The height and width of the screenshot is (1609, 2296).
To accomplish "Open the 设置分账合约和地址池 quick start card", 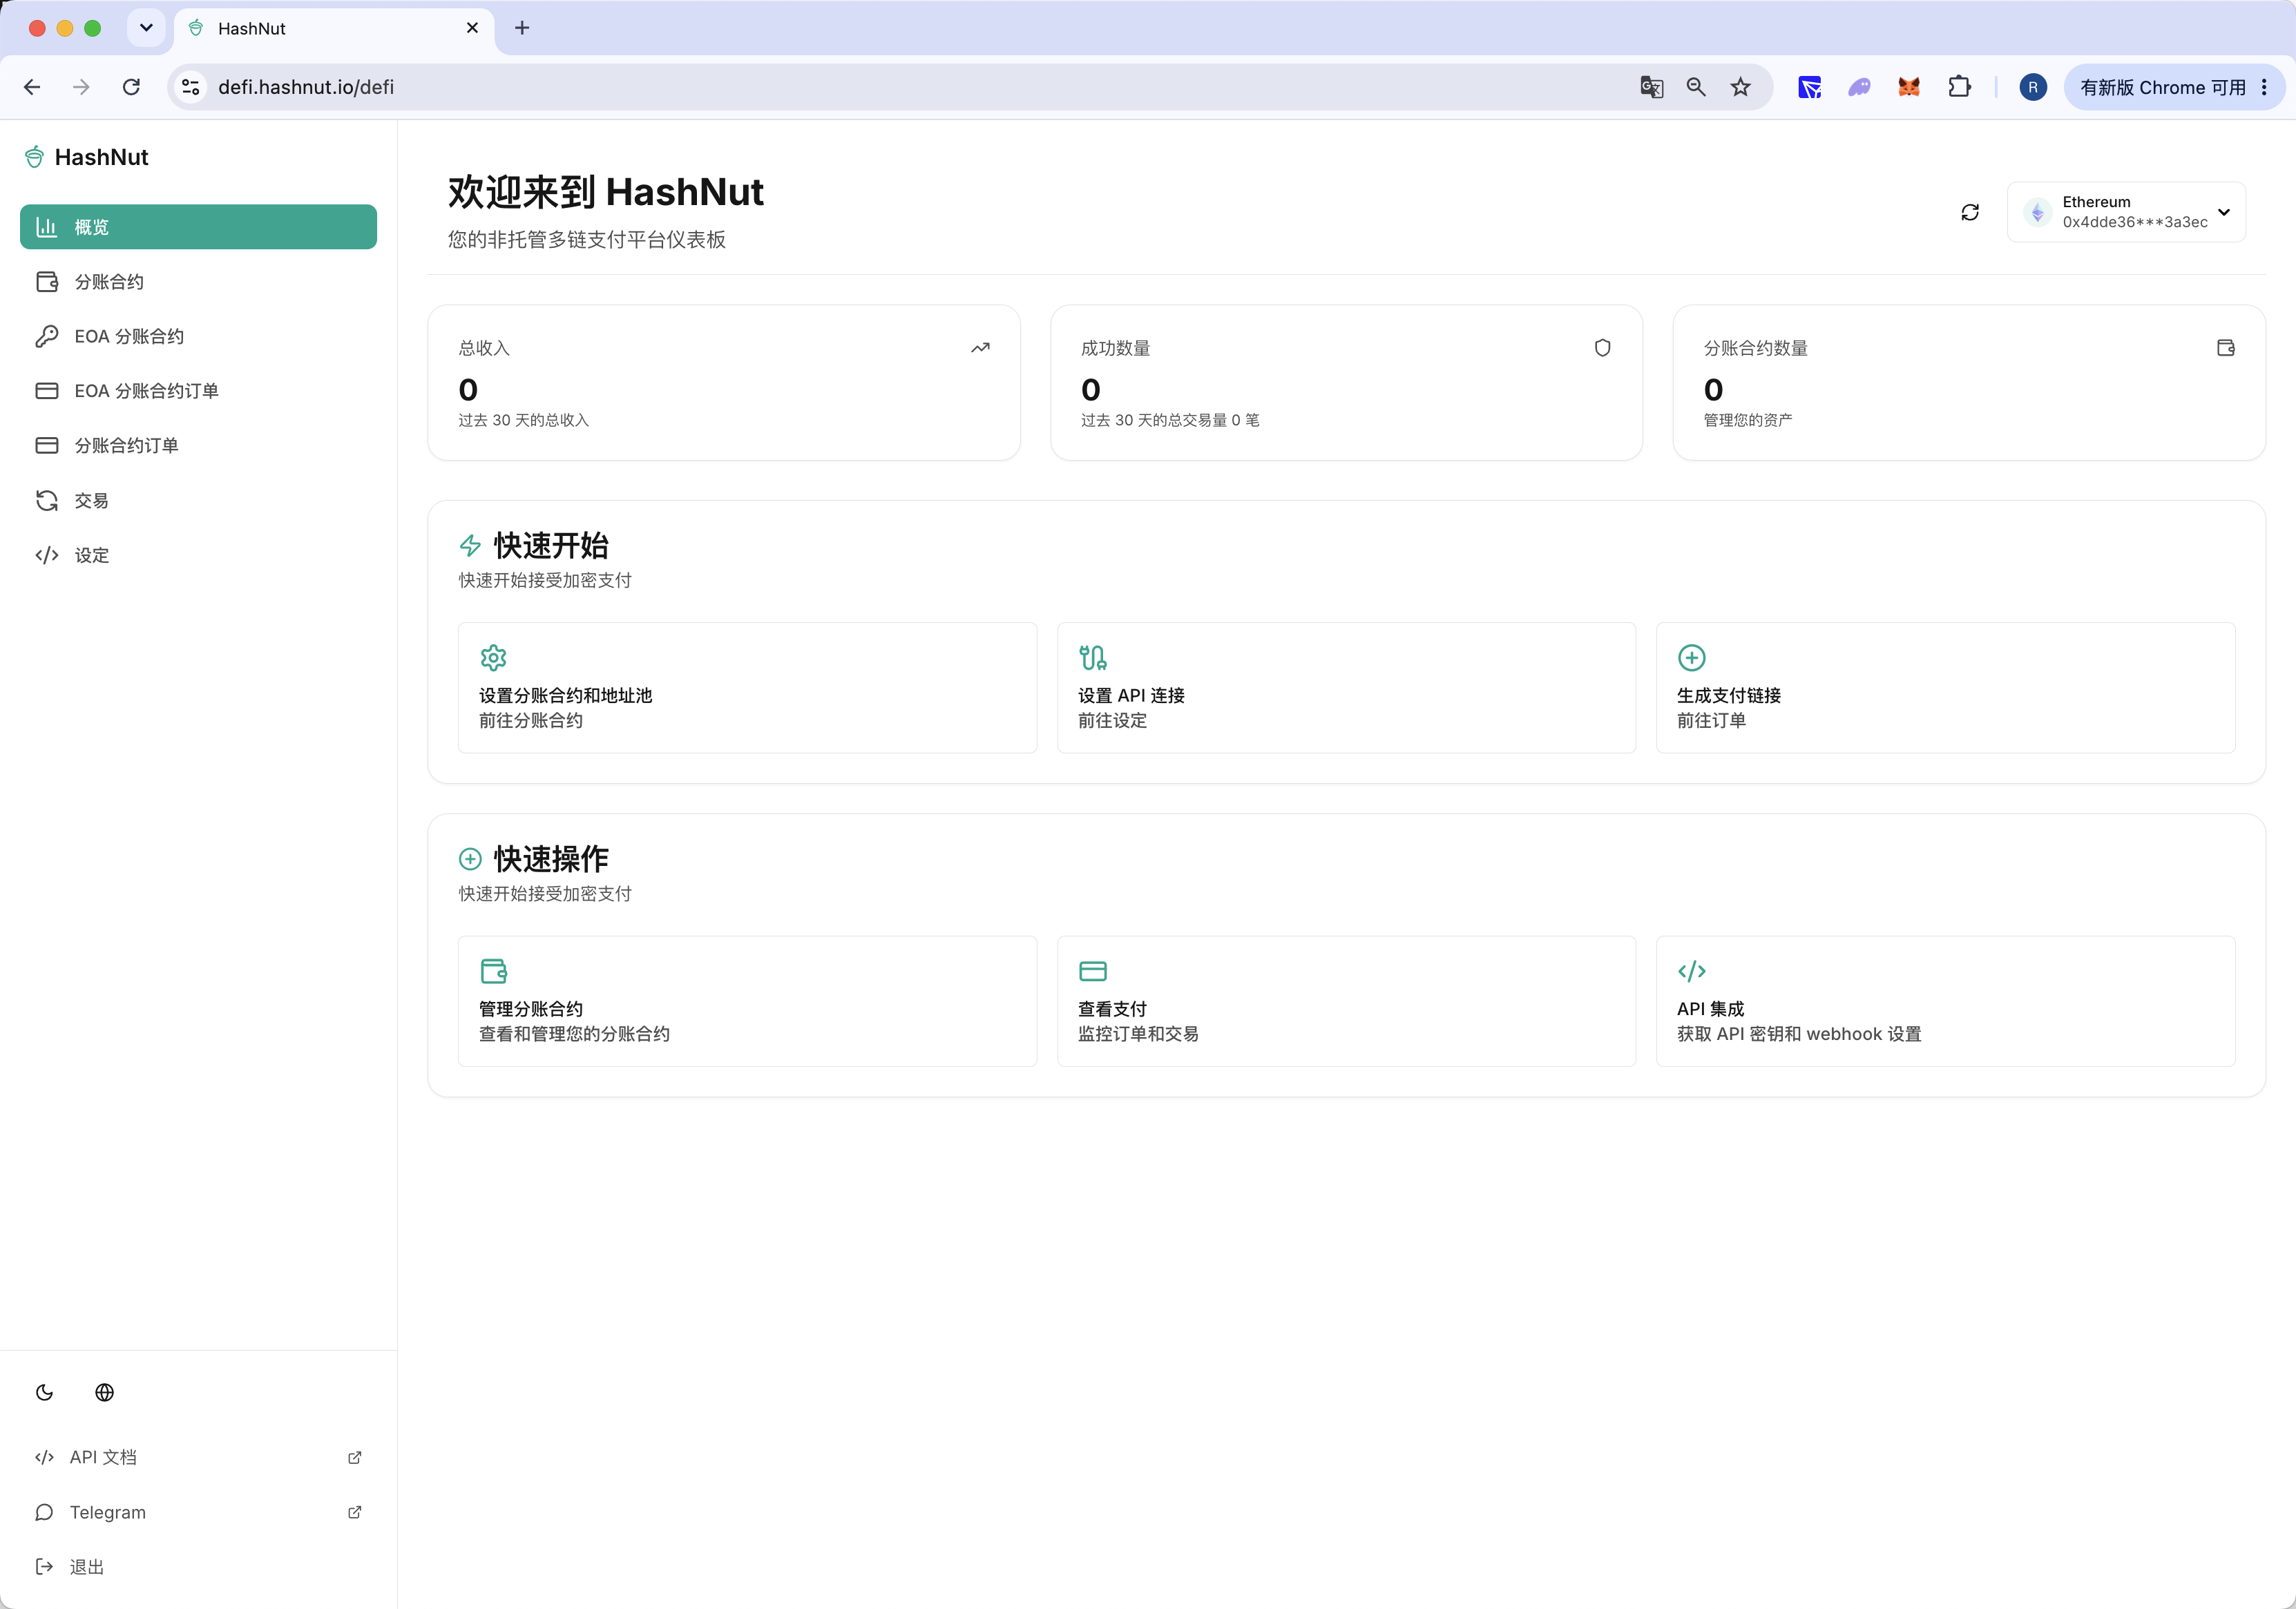I will coord(747,688).
